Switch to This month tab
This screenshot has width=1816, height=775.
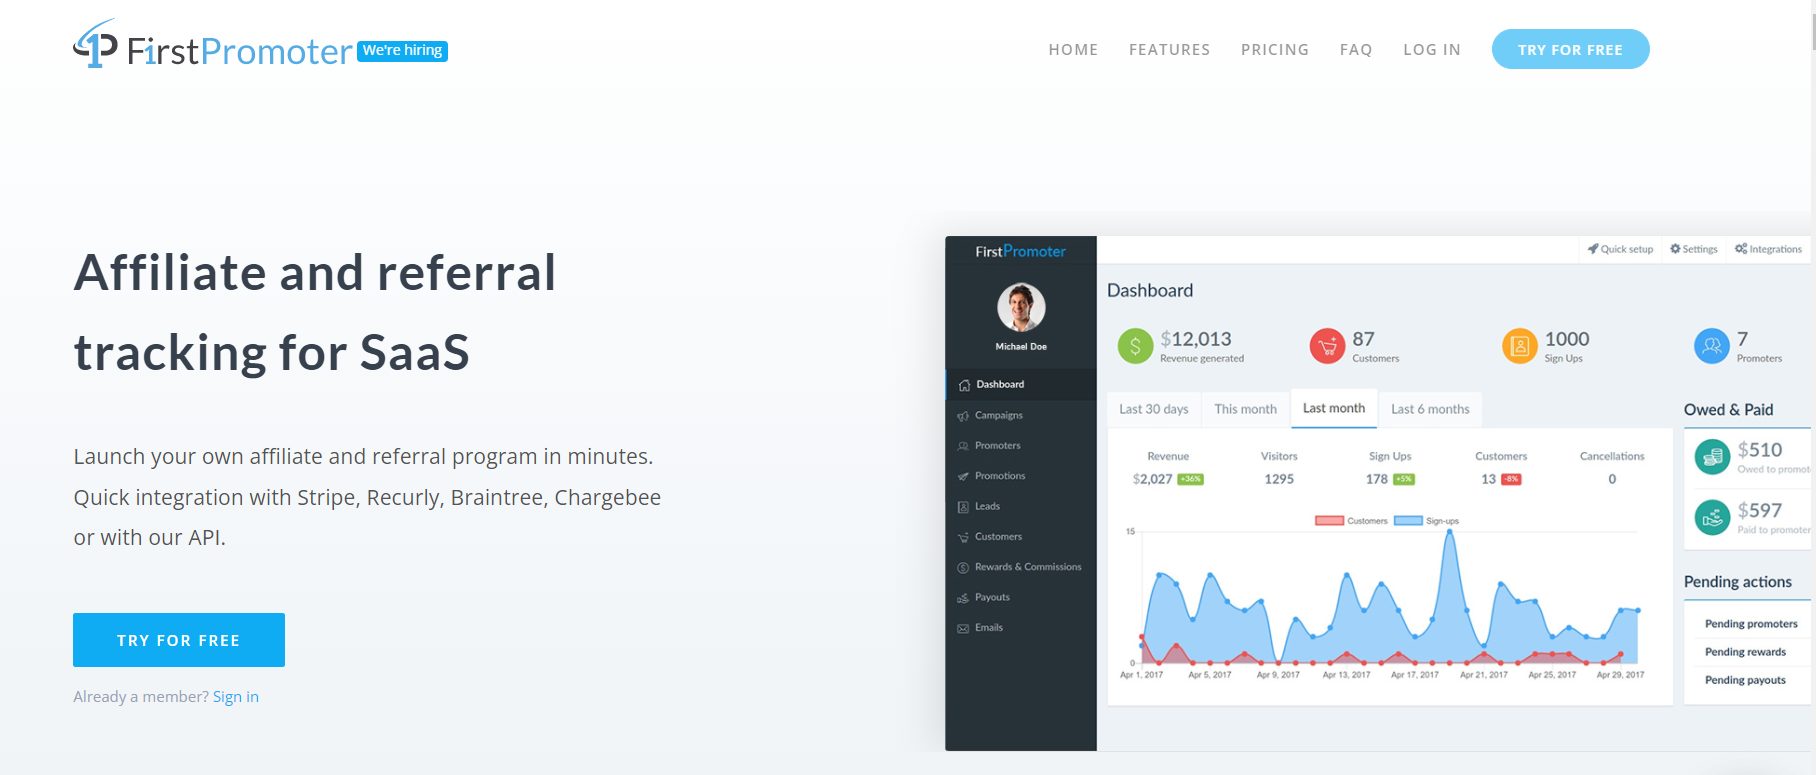click(x=1246, y=409)
